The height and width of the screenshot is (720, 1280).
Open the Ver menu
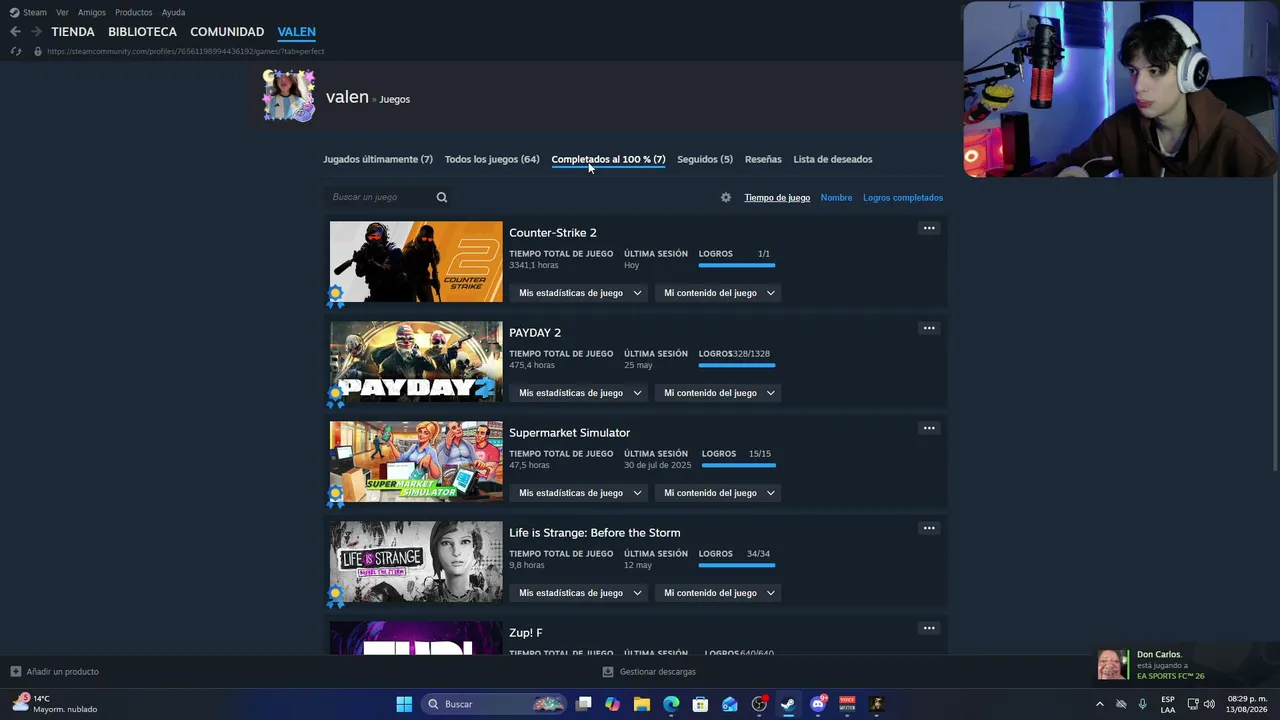pyautogui.click(x=62, y=12)
